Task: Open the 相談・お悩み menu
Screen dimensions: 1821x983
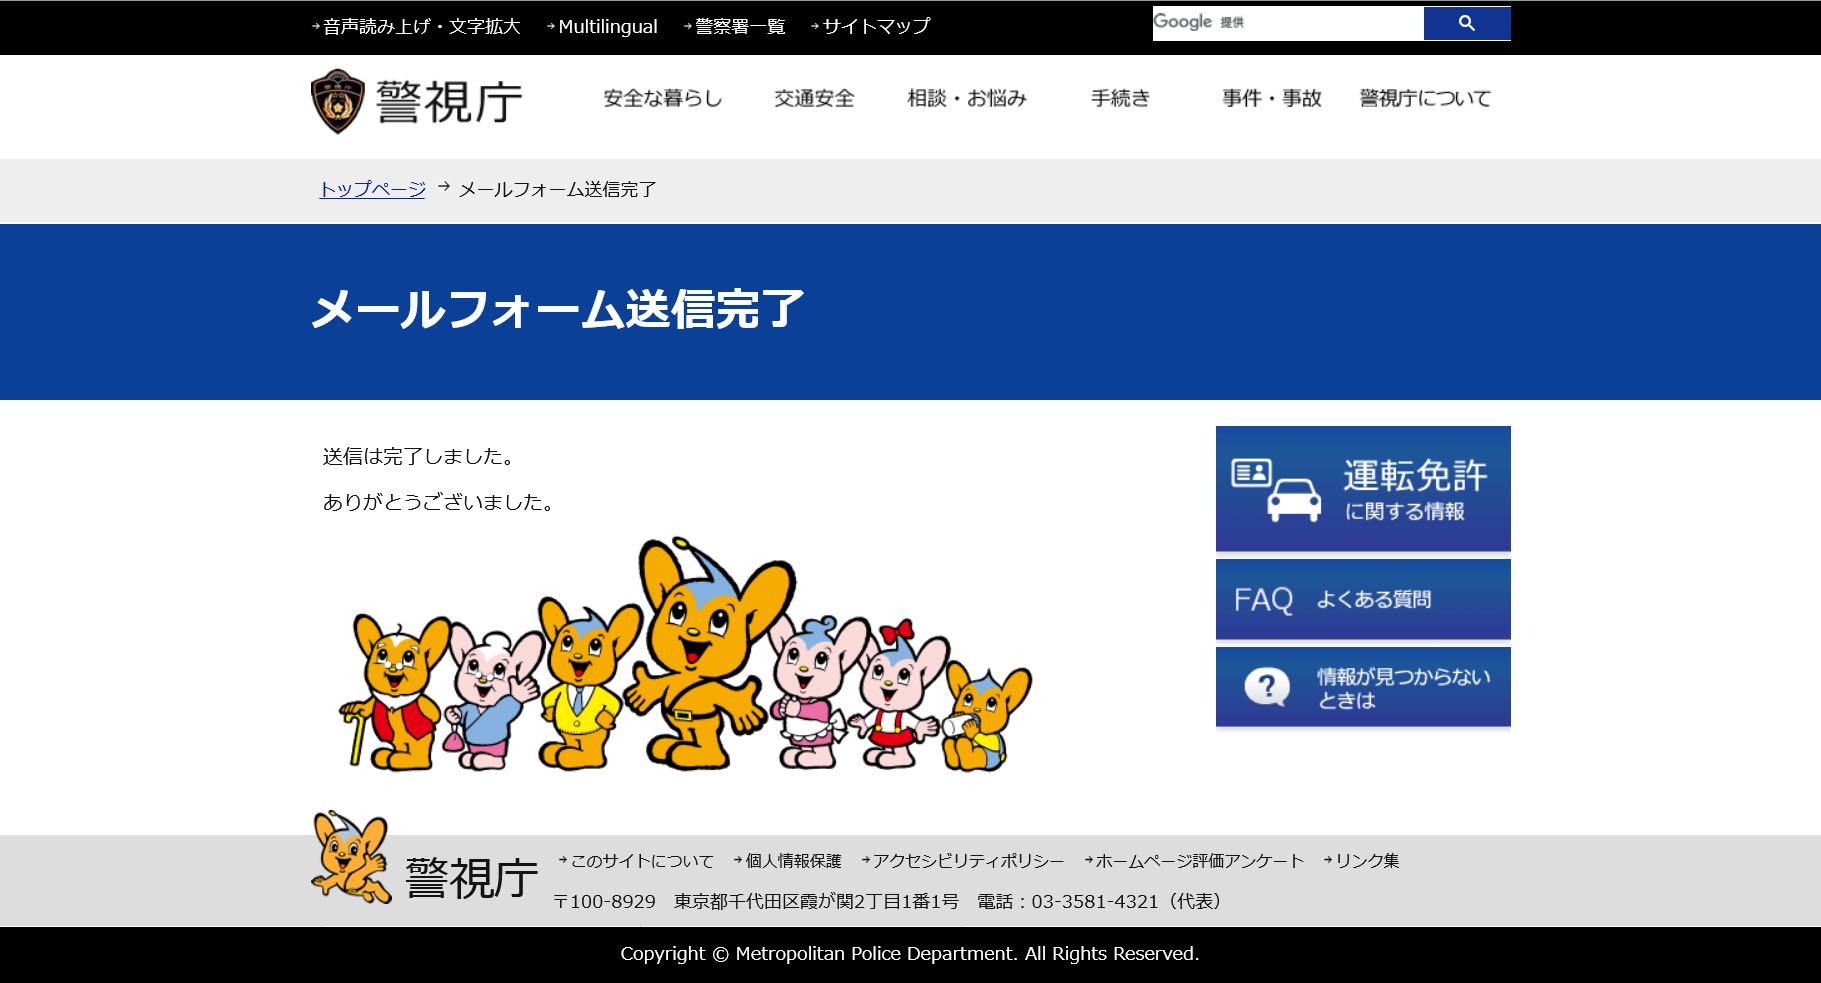Action: coord(966,98)
